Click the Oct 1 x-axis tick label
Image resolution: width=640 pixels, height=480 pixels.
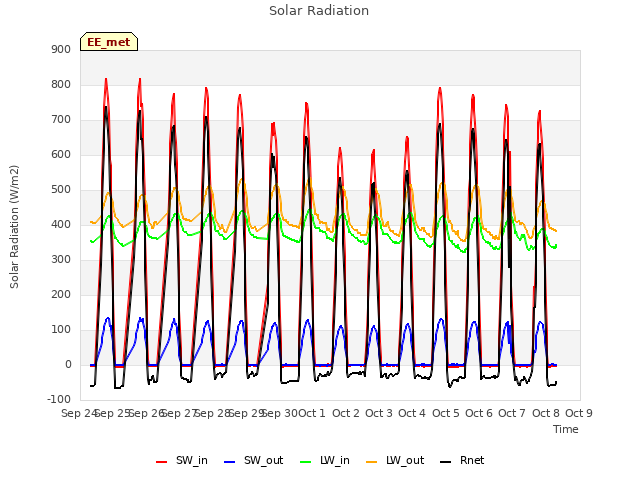312,413
